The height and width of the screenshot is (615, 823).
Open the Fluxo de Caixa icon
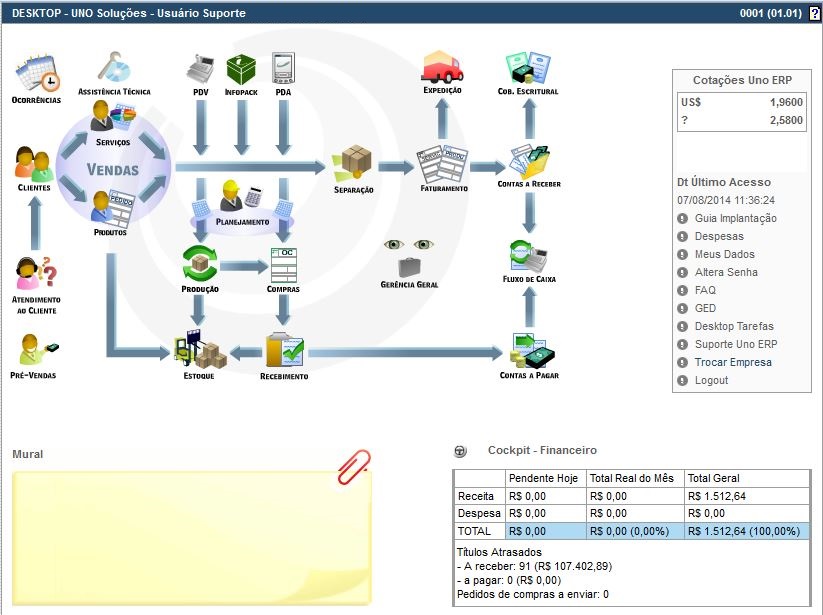point(529,256)
